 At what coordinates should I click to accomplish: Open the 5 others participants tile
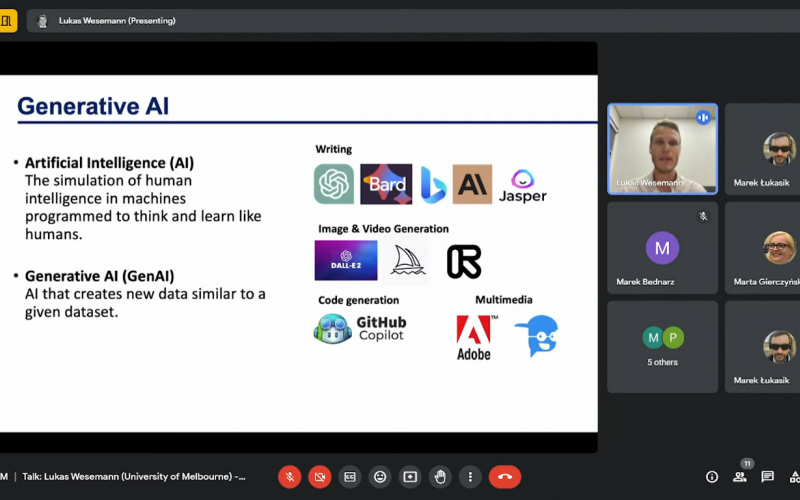662,347
